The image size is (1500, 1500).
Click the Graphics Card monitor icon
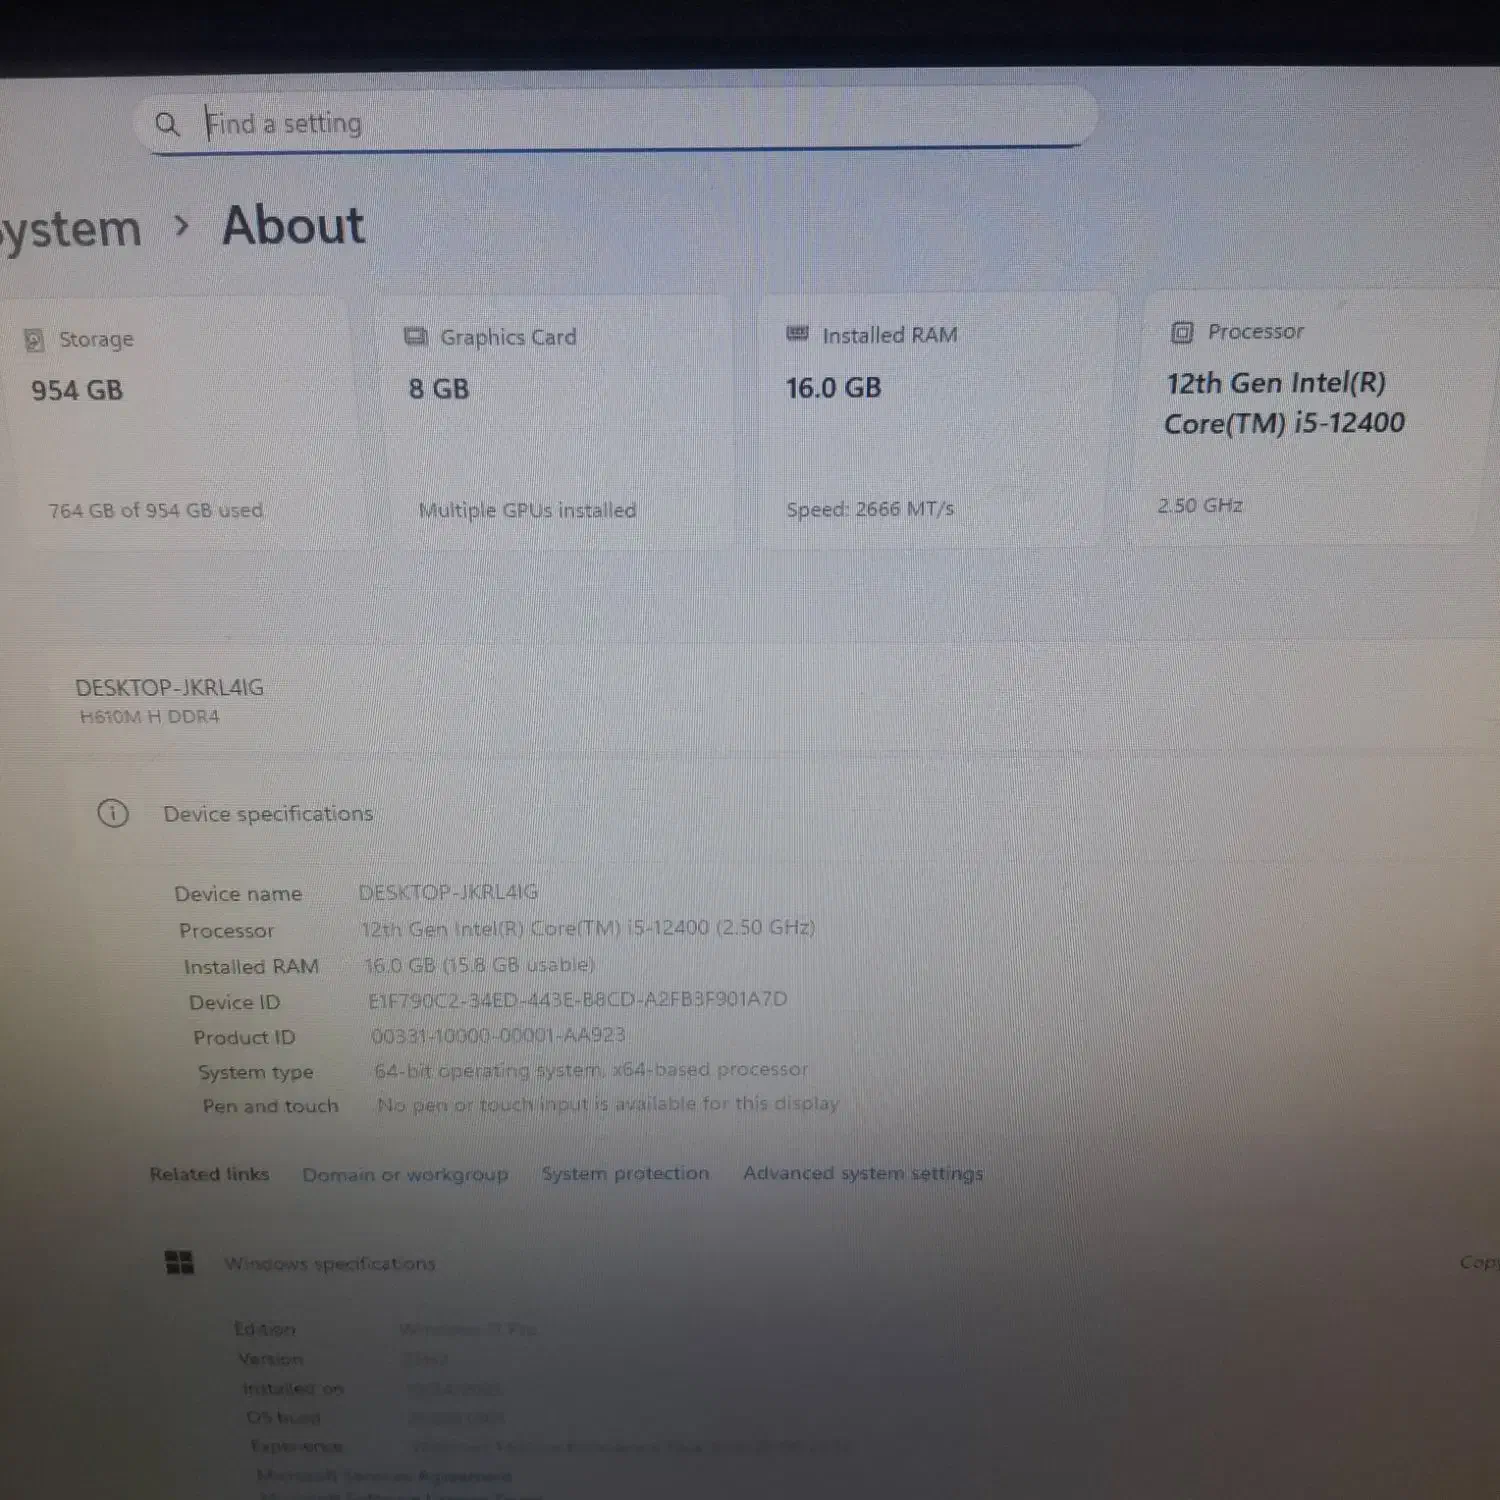415,337
